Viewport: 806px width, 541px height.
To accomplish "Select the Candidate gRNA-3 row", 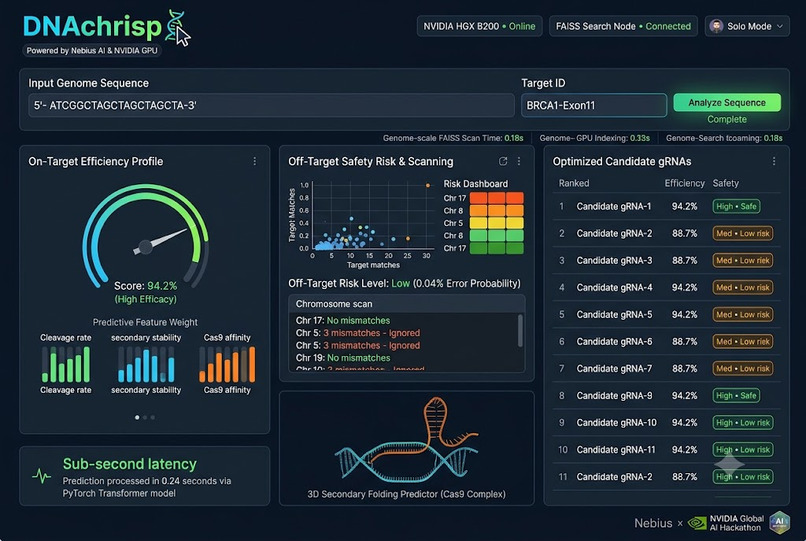I will pos(667,260).
